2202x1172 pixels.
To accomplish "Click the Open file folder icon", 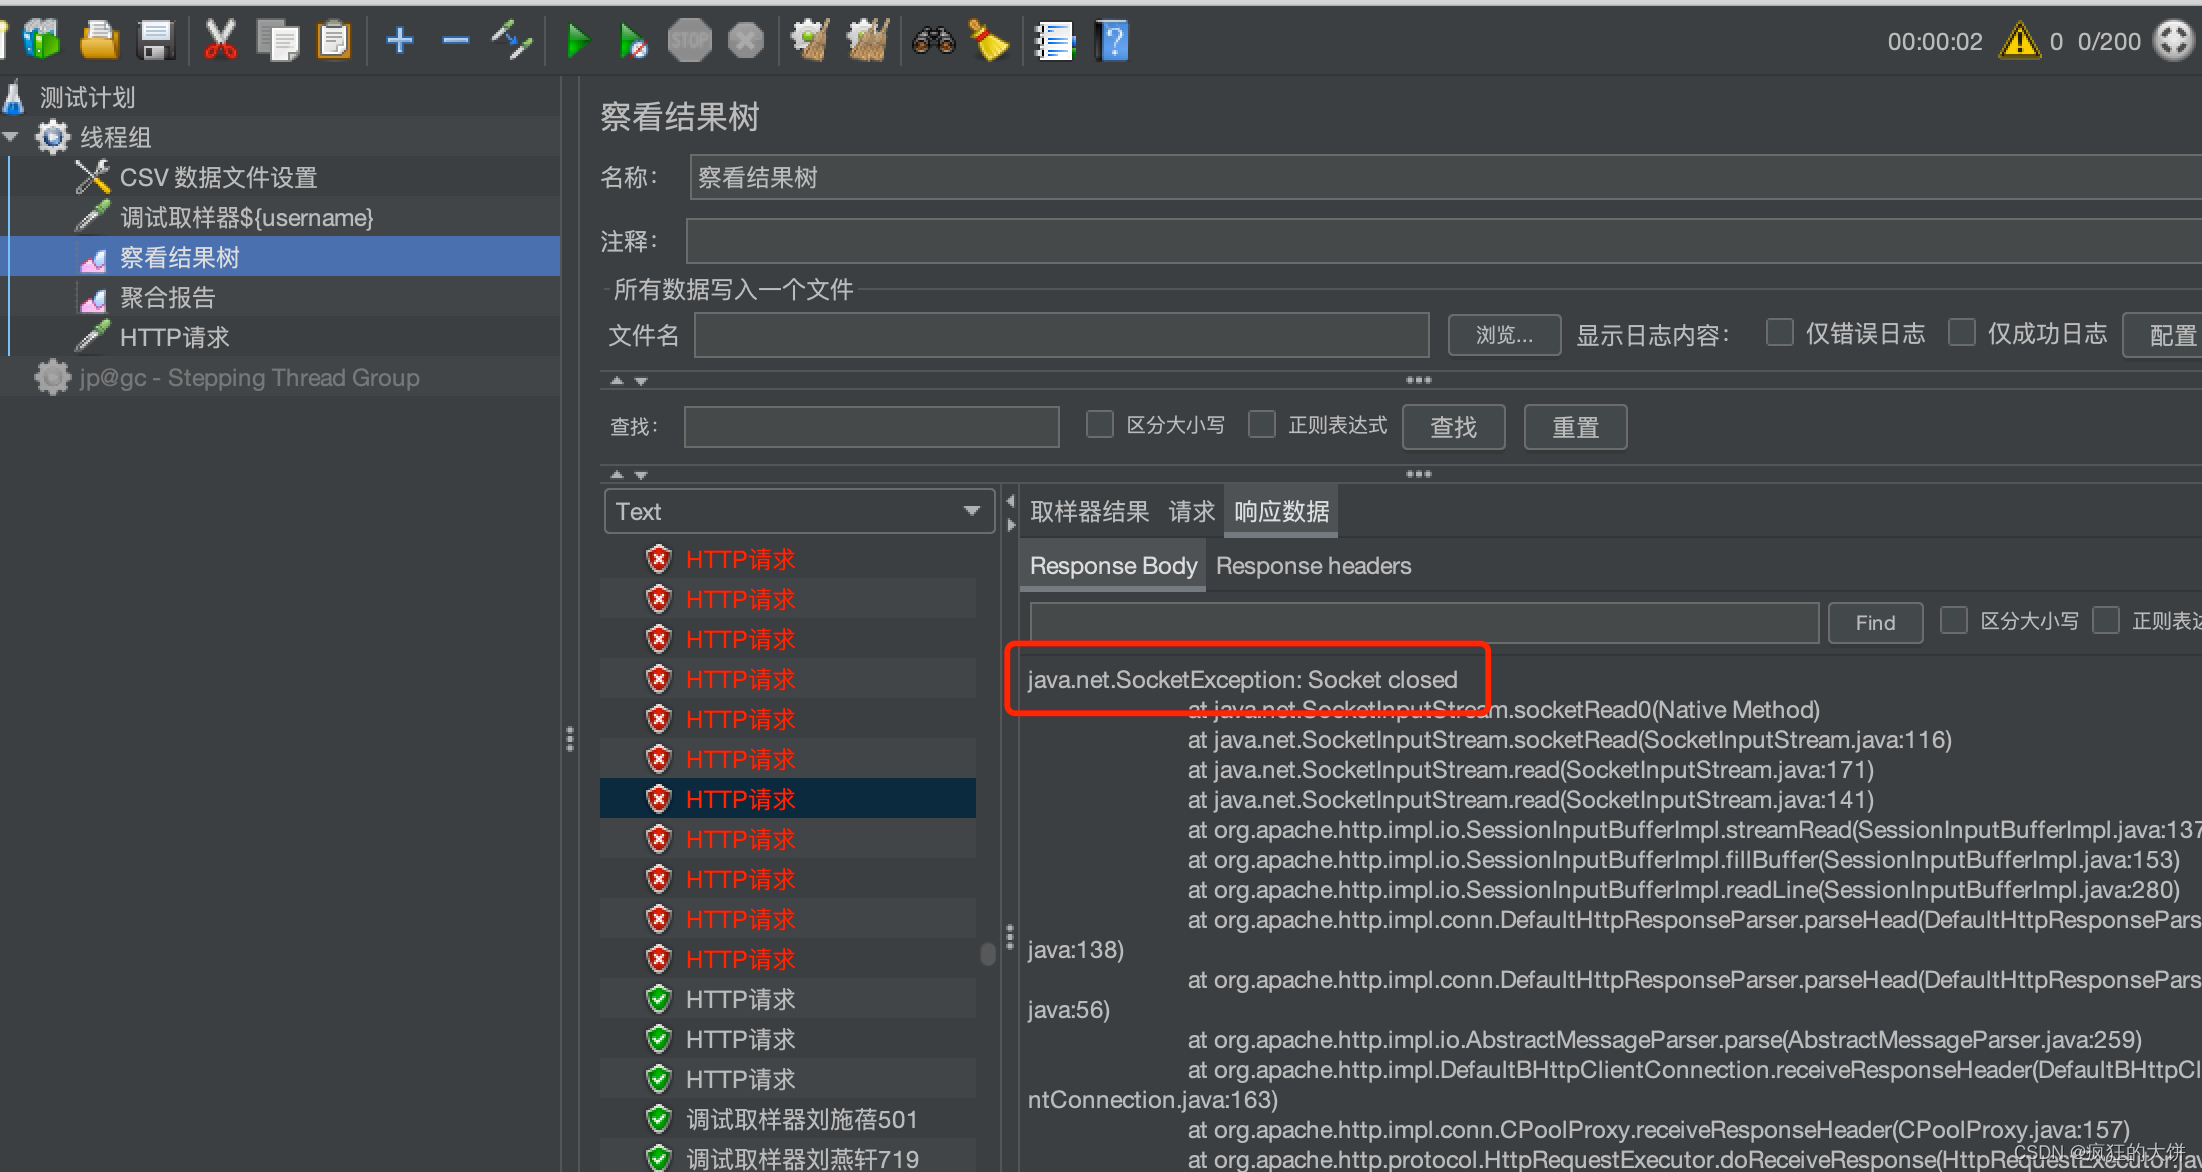I will click(98, 38).
